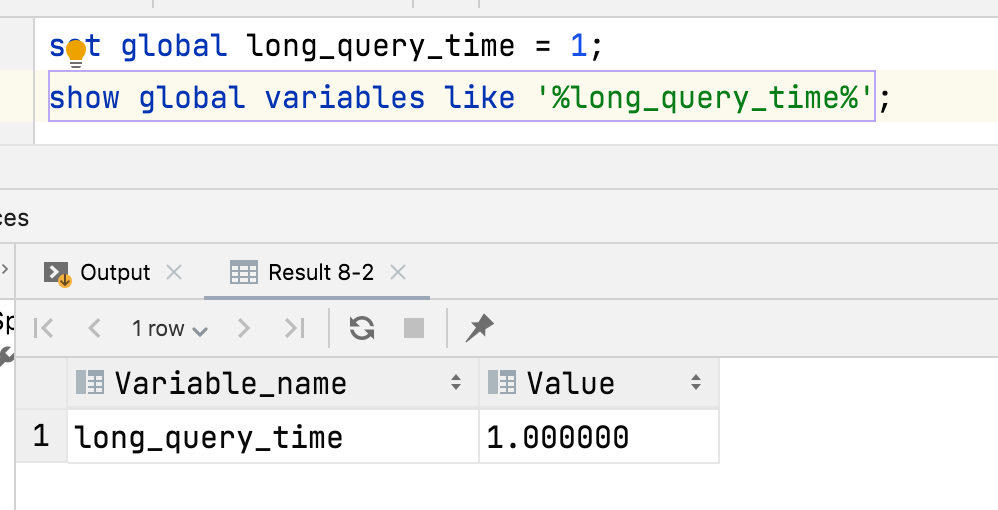Click the Result 8-2 table grid icon
The width and height of the screenshot is (998, 510).
pos(244,273)
